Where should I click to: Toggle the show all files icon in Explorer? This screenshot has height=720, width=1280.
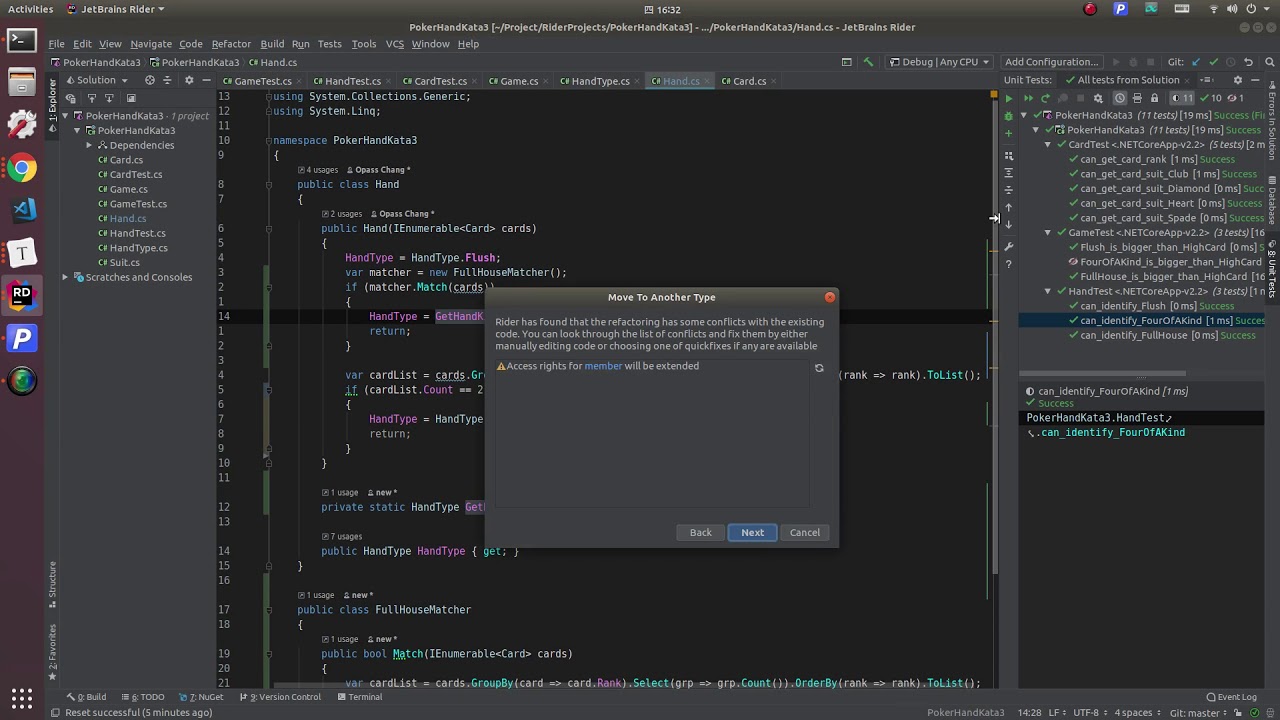(70, 98)
